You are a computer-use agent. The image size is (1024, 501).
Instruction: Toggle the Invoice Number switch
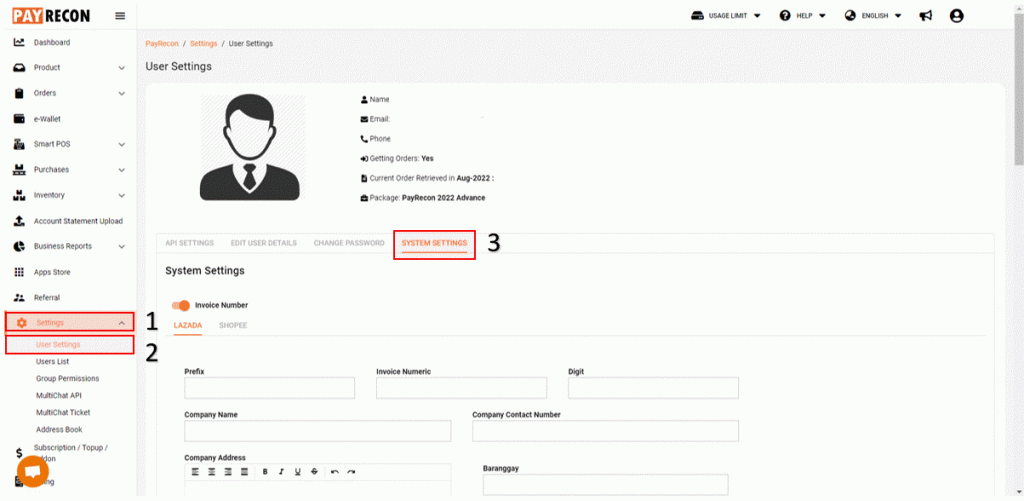click(181, 305)
